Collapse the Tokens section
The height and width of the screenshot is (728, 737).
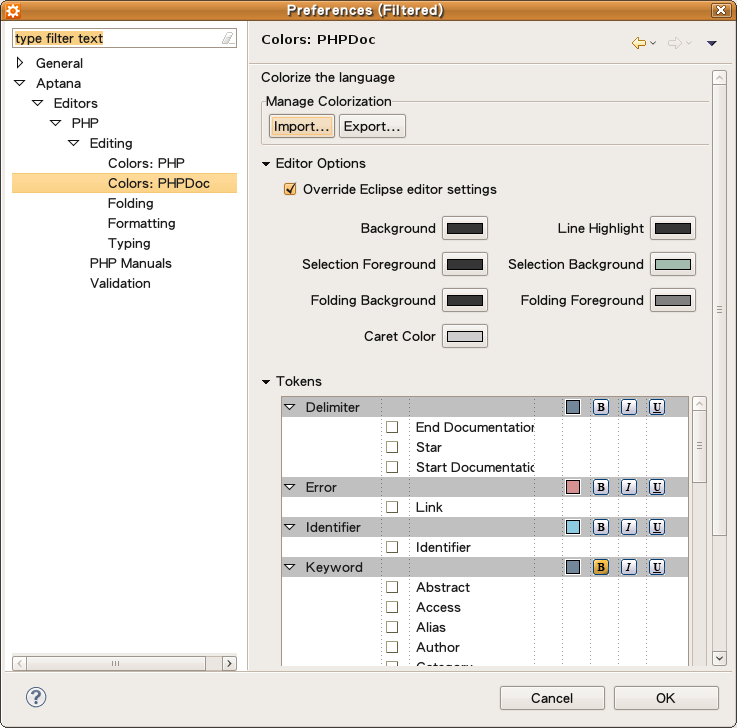click(266, 382)
